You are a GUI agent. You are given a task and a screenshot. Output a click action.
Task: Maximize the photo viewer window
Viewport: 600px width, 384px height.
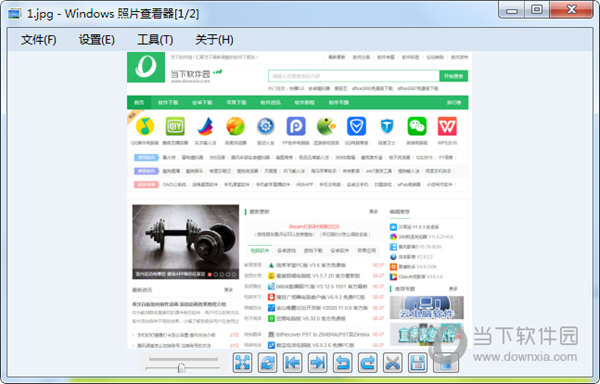pos(537,10)
